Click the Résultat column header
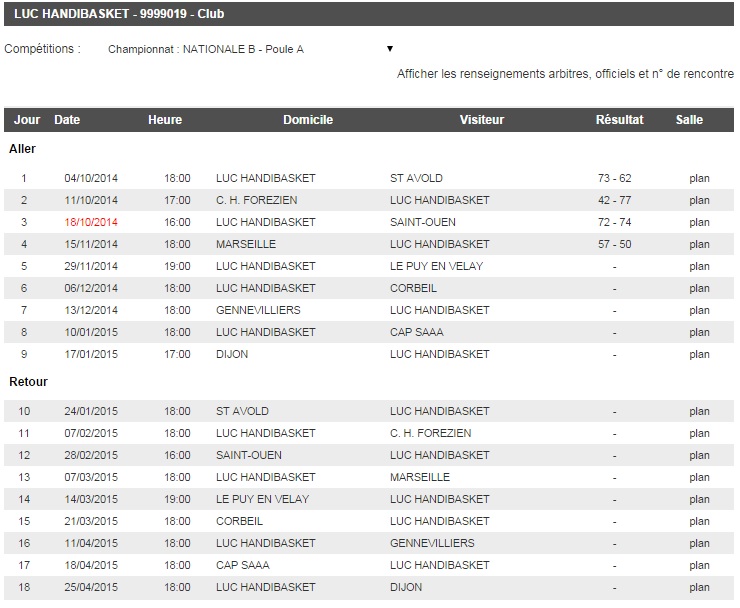Image resolution: width=740 pixels, height=608 pixels. click(619, 120)
